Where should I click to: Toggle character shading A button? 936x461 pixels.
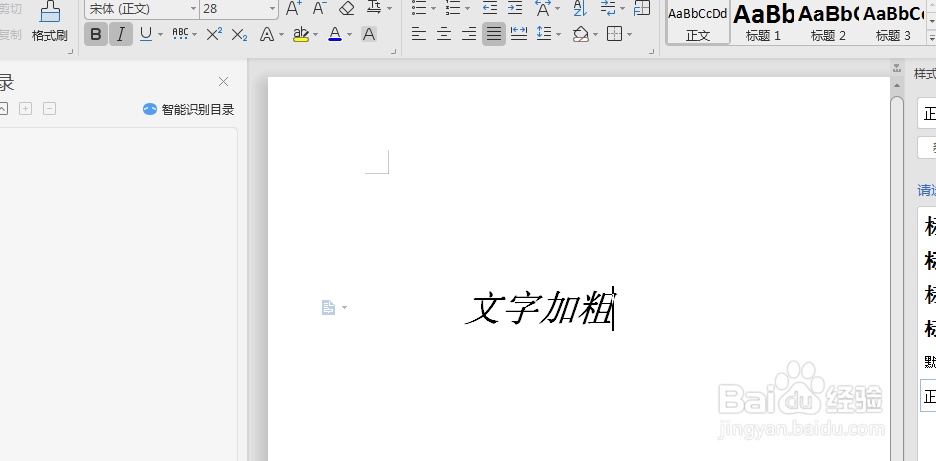(x=369, y=35)
